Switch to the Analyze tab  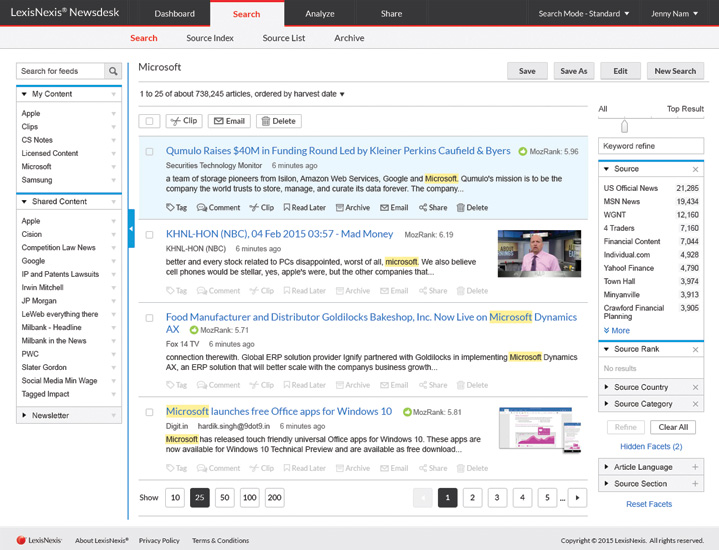(319, 14)
